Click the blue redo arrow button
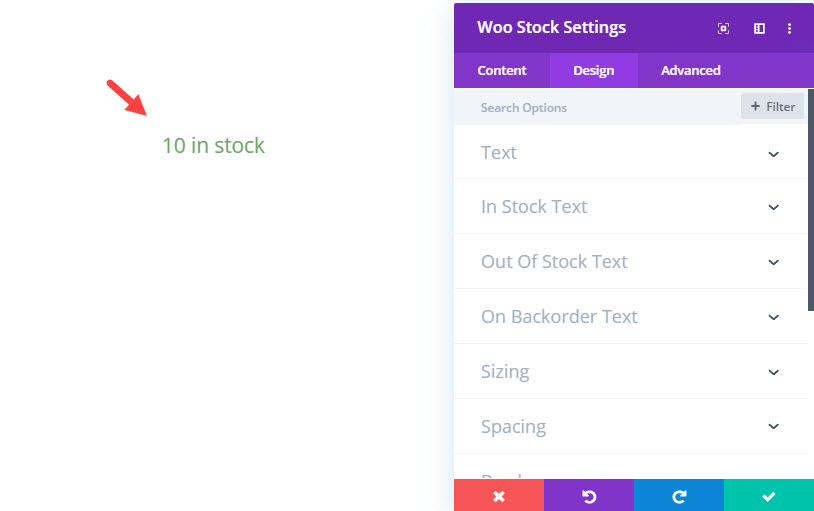814x511 pixels. pyautogui.click(x=679, y=496)
